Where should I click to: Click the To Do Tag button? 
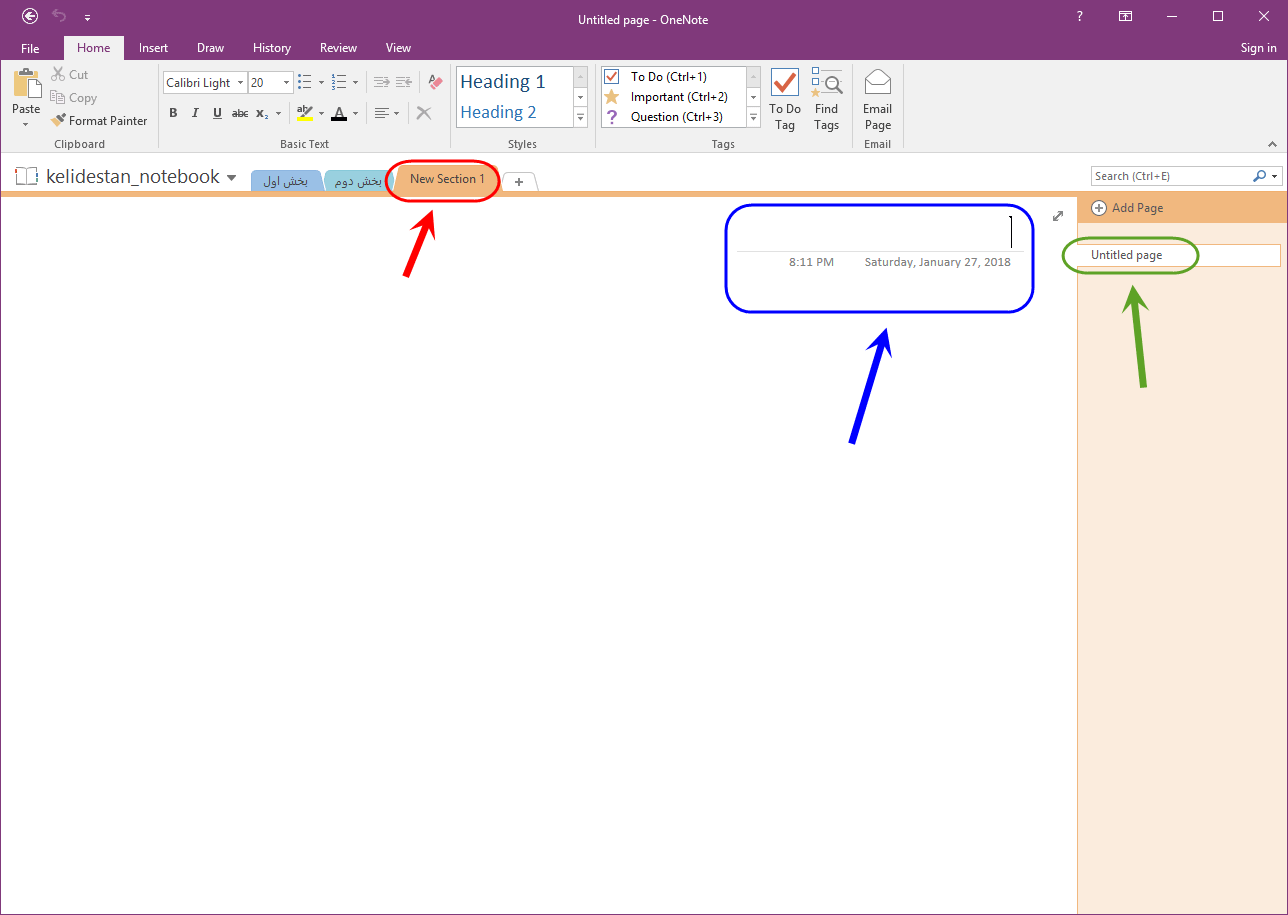(785, 99)
